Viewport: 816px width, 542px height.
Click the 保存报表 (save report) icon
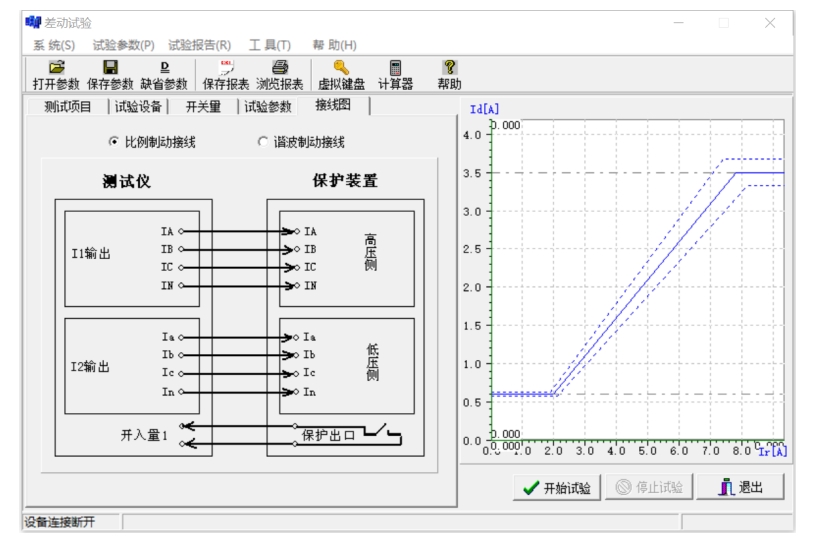(226, 68)
